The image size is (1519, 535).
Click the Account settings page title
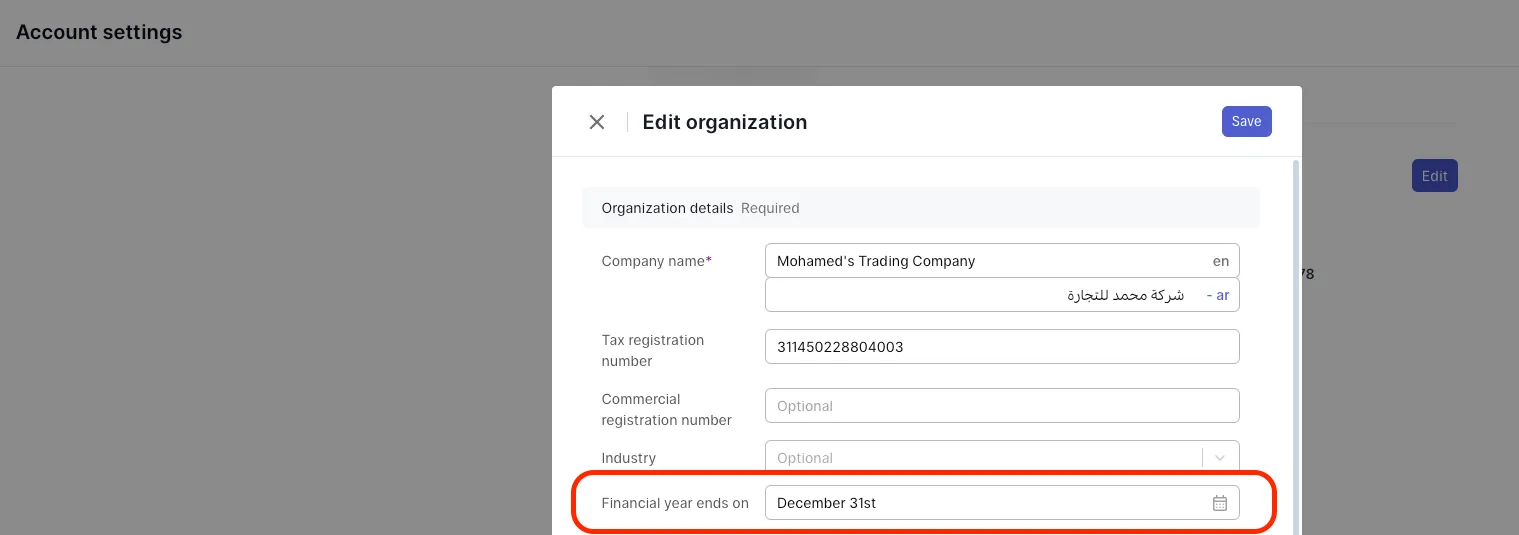[x=99, y=32]
